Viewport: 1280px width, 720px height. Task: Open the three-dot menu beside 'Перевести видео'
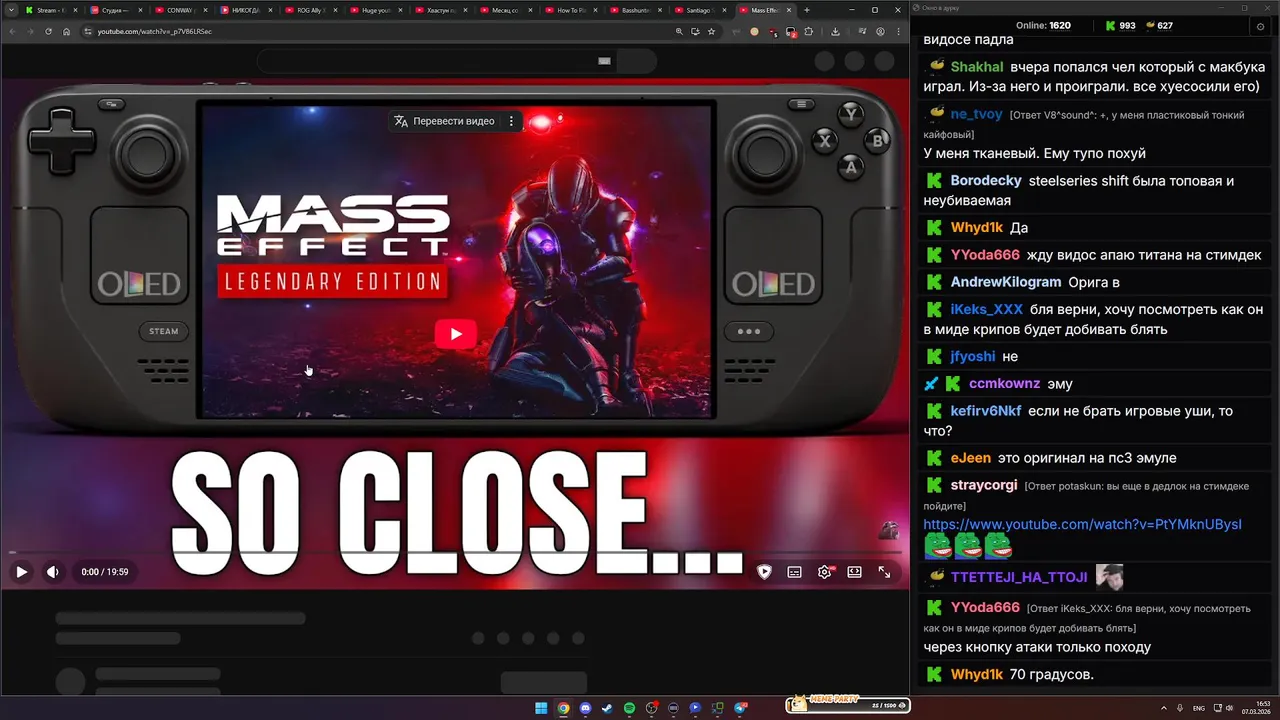511,121
